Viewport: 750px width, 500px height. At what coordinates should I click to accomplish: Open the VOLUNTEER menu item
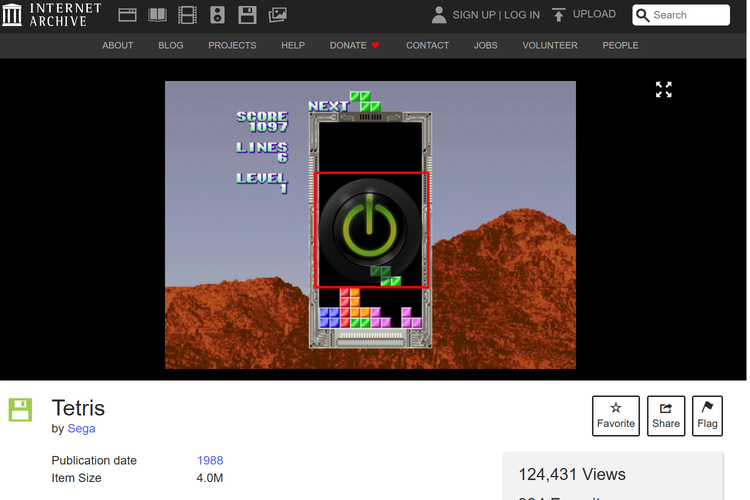click(x=550, y=45)
